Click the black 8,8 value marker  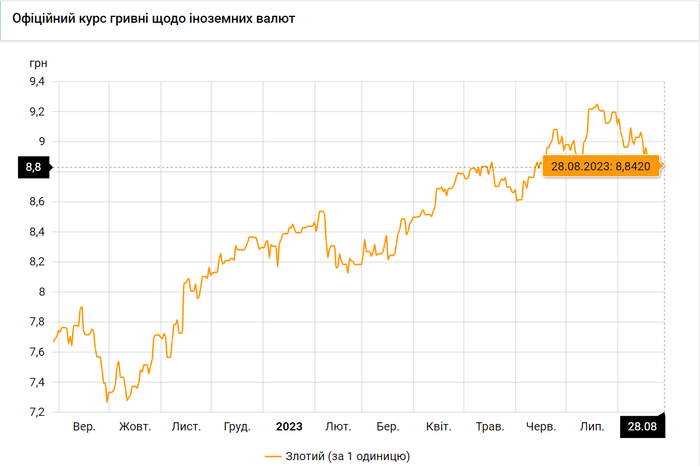[x=33, y=167]
